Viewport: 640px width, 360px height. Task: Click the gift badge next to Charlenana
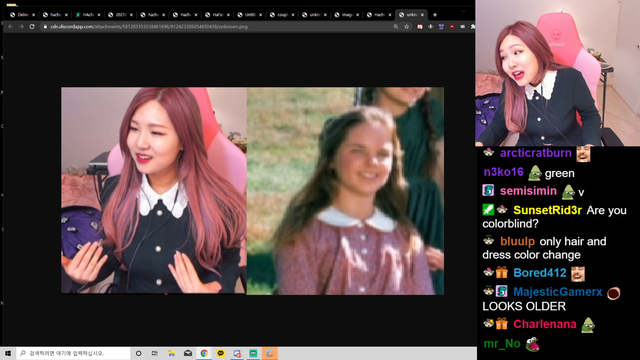point(502,324)
